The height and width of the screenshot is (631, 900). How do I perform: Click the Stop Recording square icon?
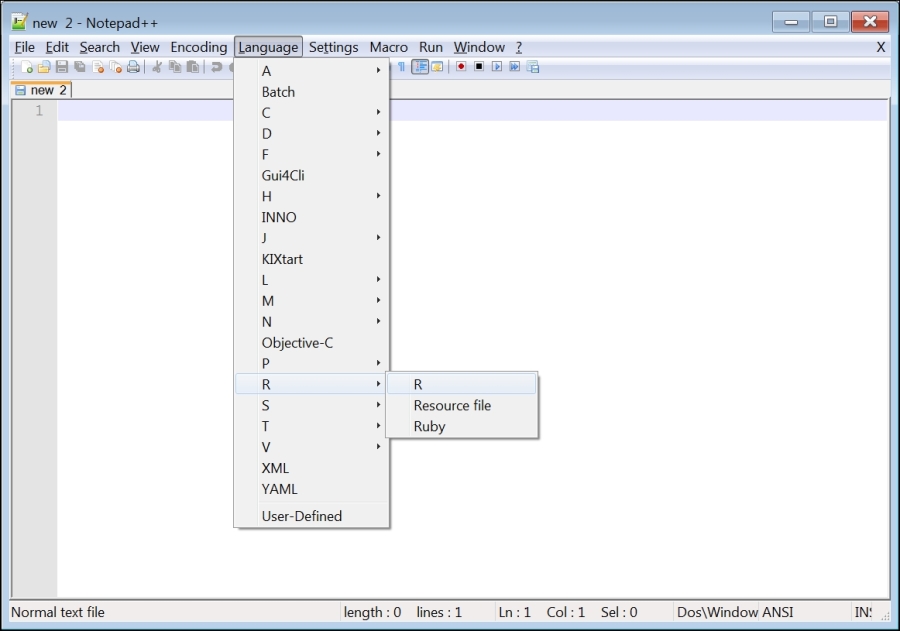[479, 67]
